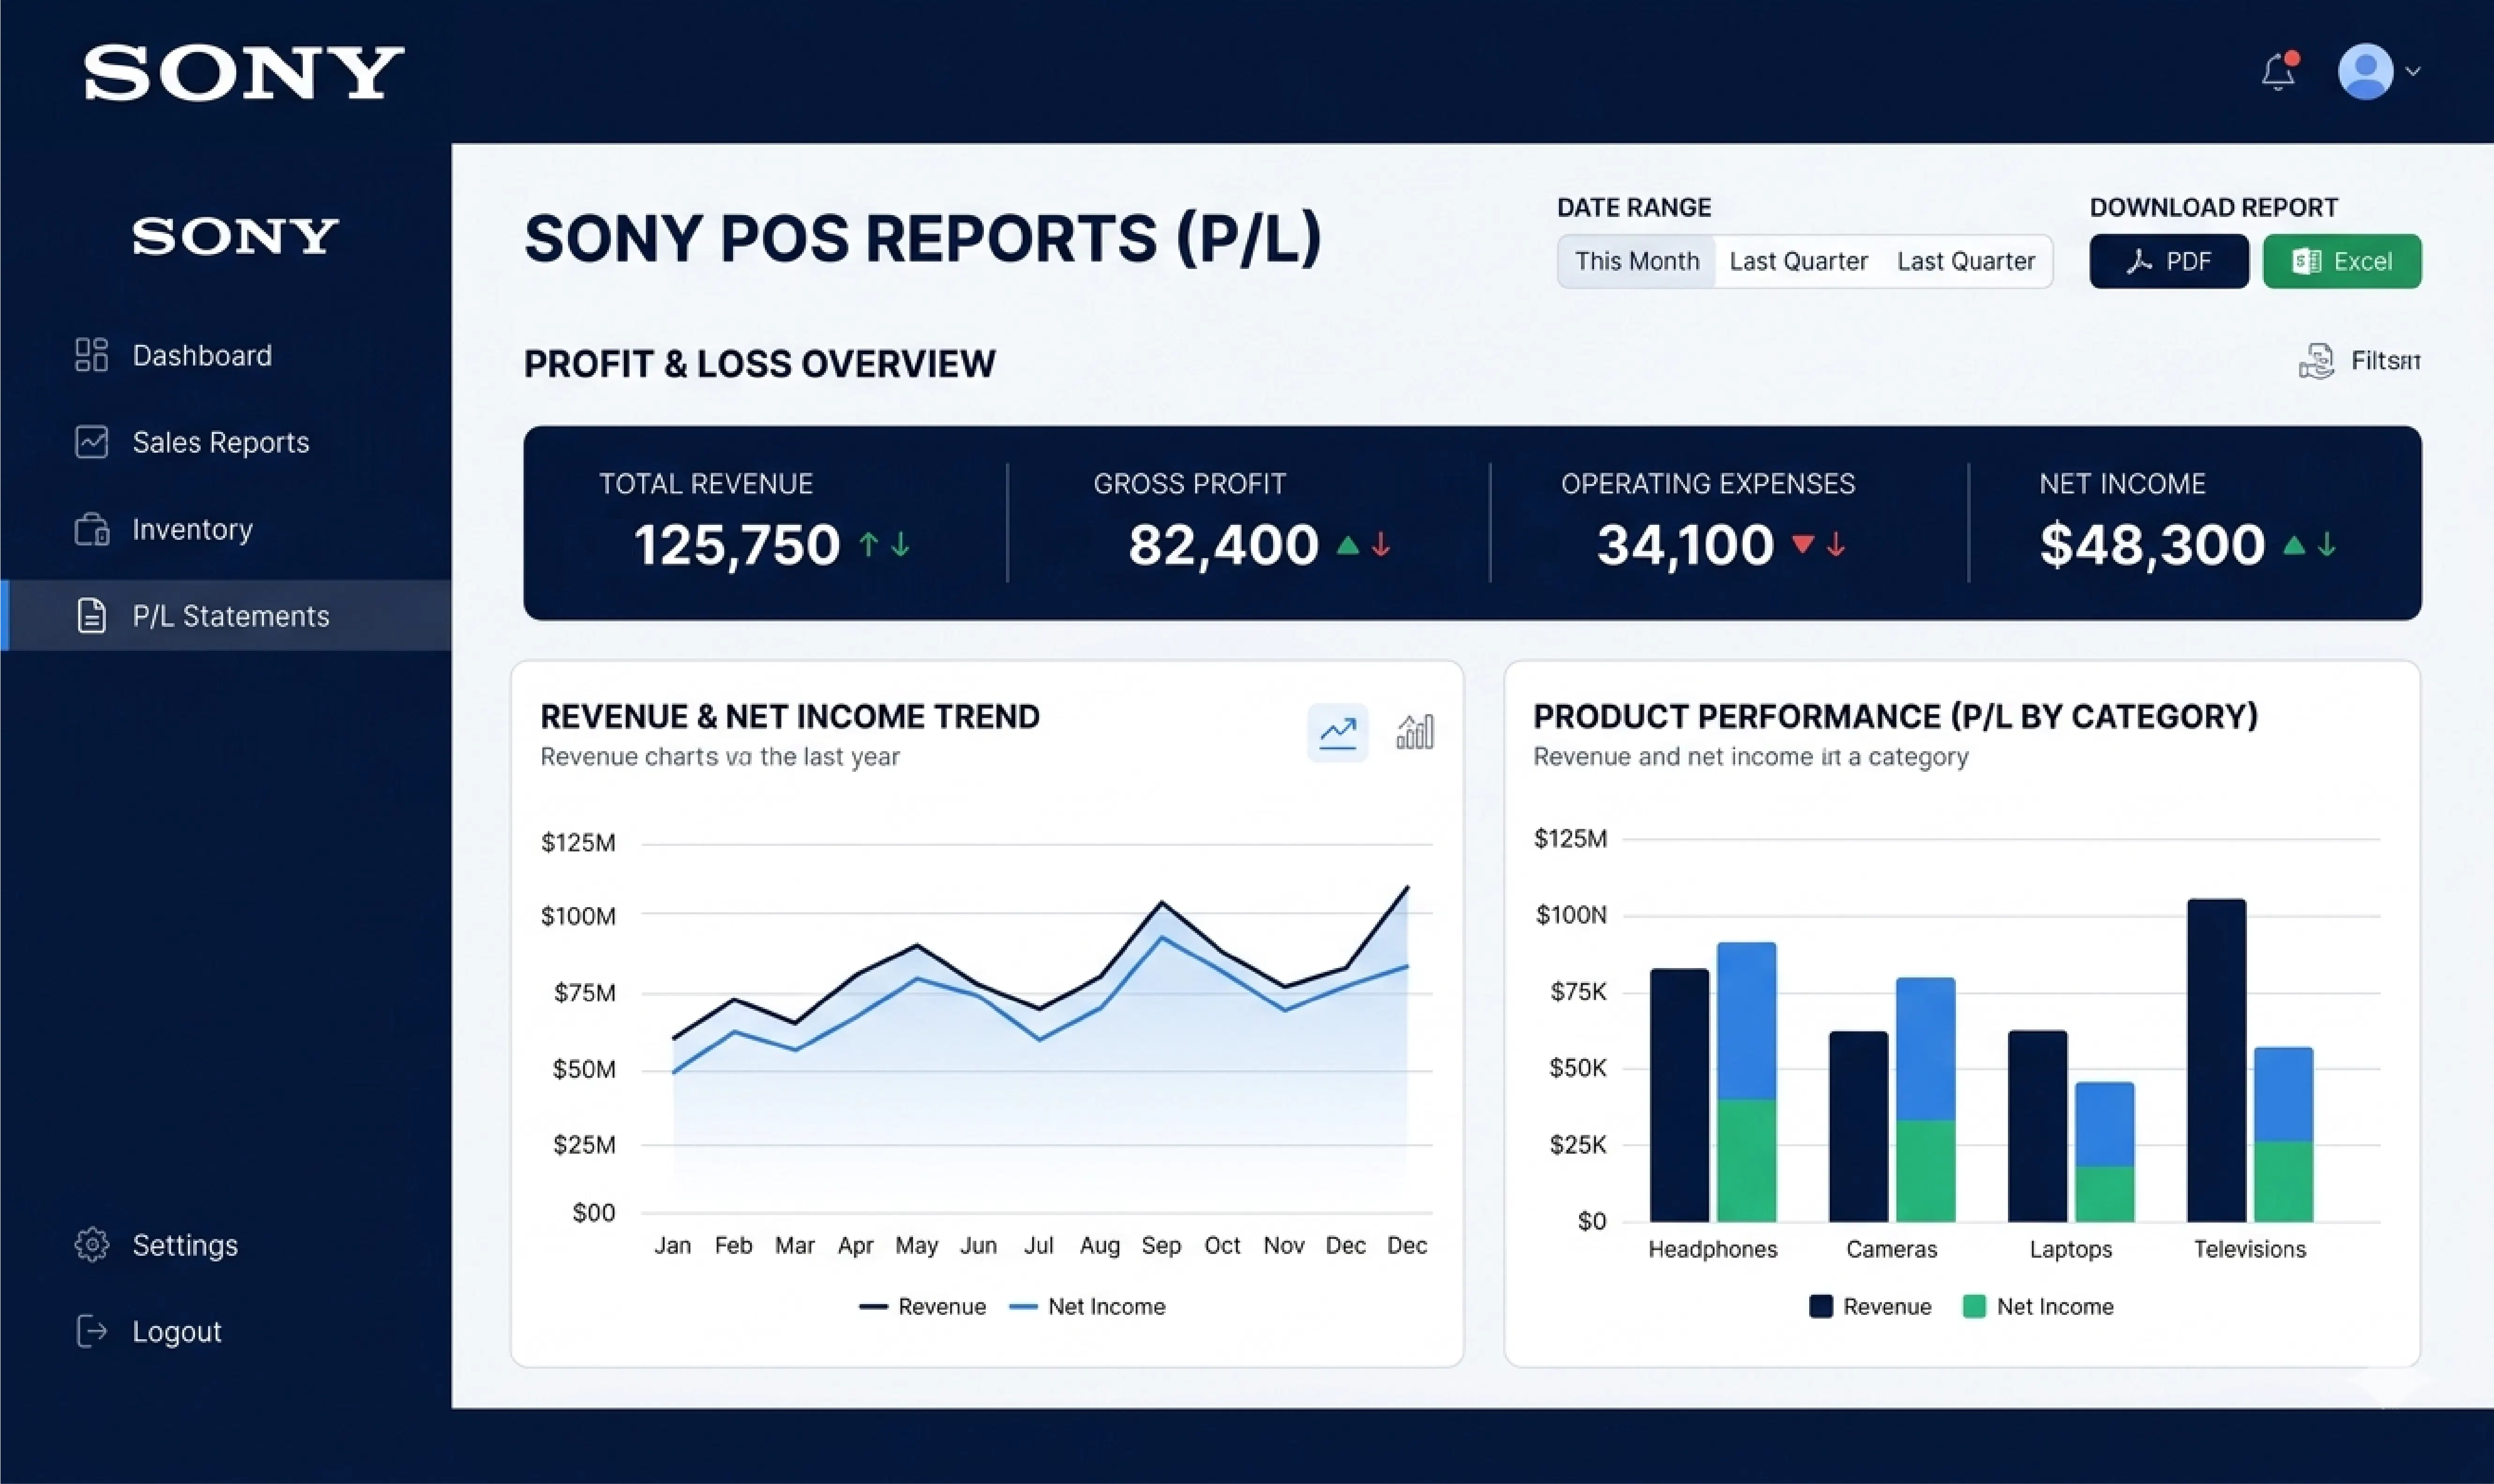Click the Gross Profit value '82,400'
Viewport: 2494px width, 1484px height.
[1223, 545]
